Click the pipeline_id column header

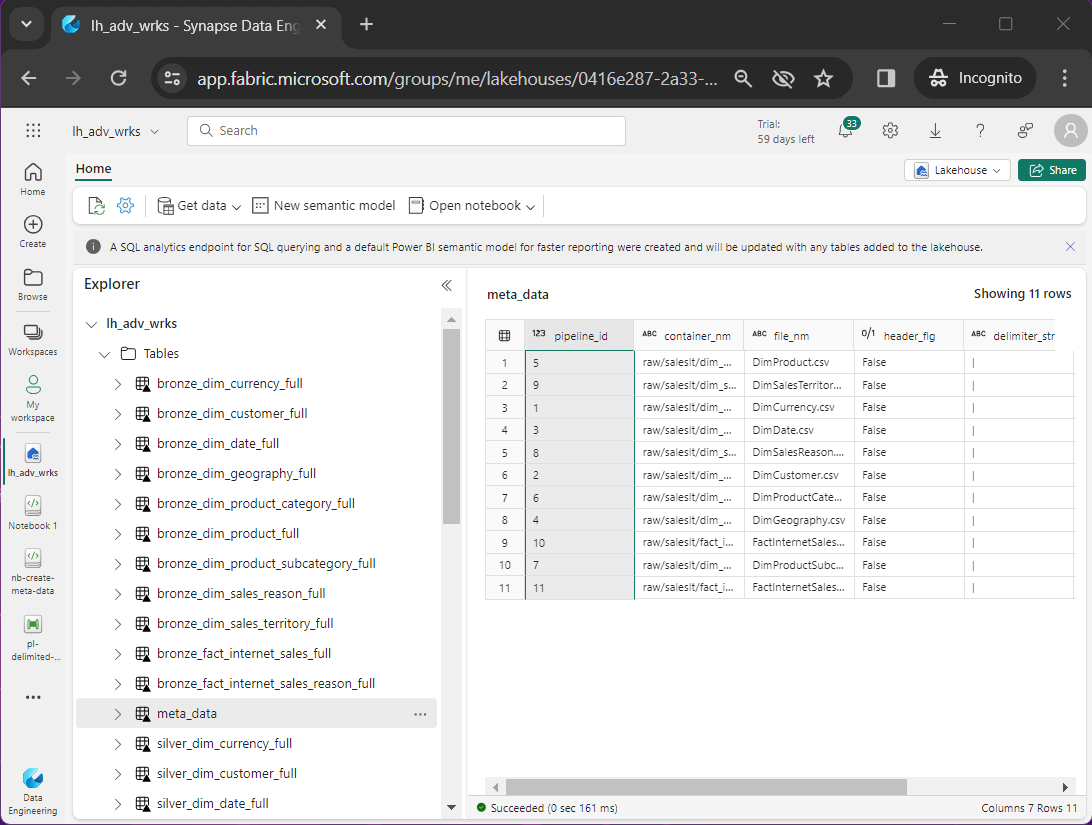pyautogui.click(x=579, y=336)
